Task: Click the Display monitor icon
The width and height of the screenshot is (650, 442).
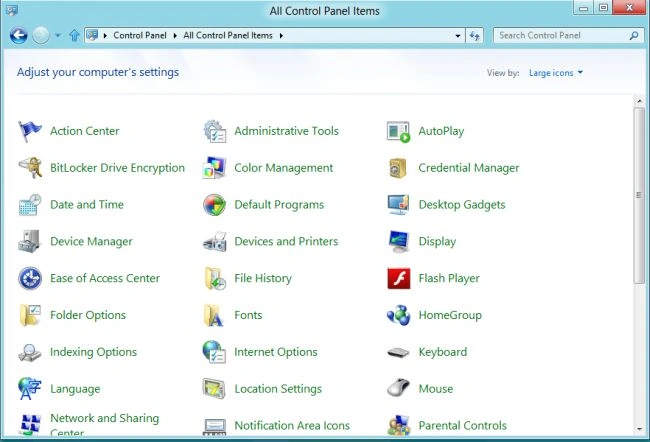Action: point(399,241)
